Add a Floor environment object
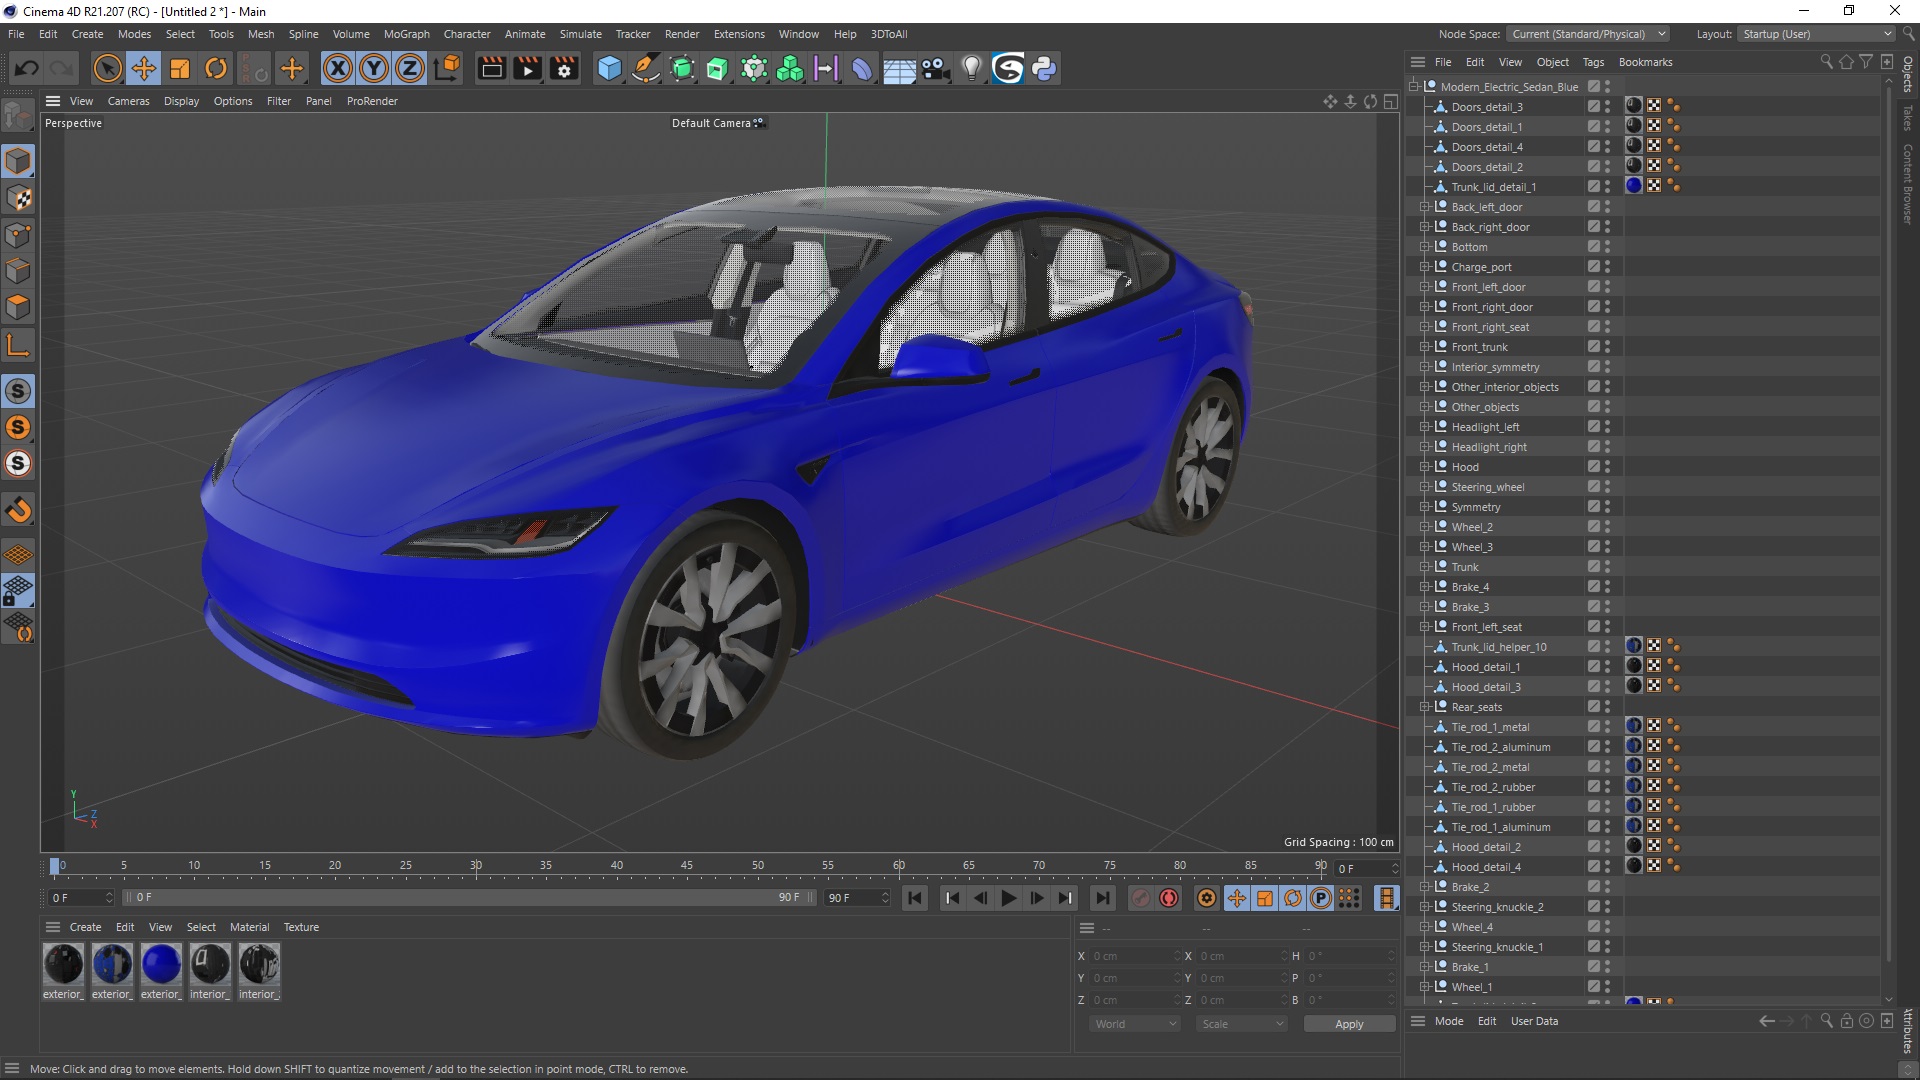This screenshot has width=1920, height=1080. pos(898,68)
